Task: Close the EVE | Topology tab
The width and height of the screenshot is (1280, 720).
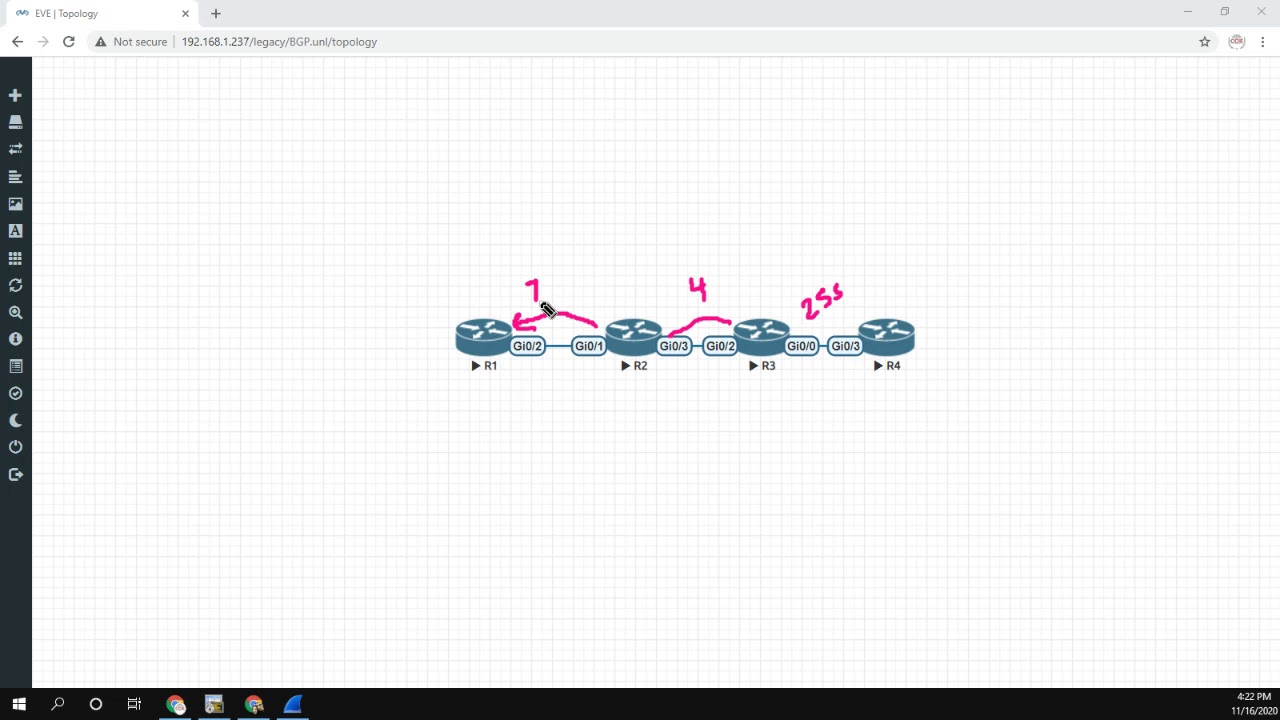Action: coord(185,14)
